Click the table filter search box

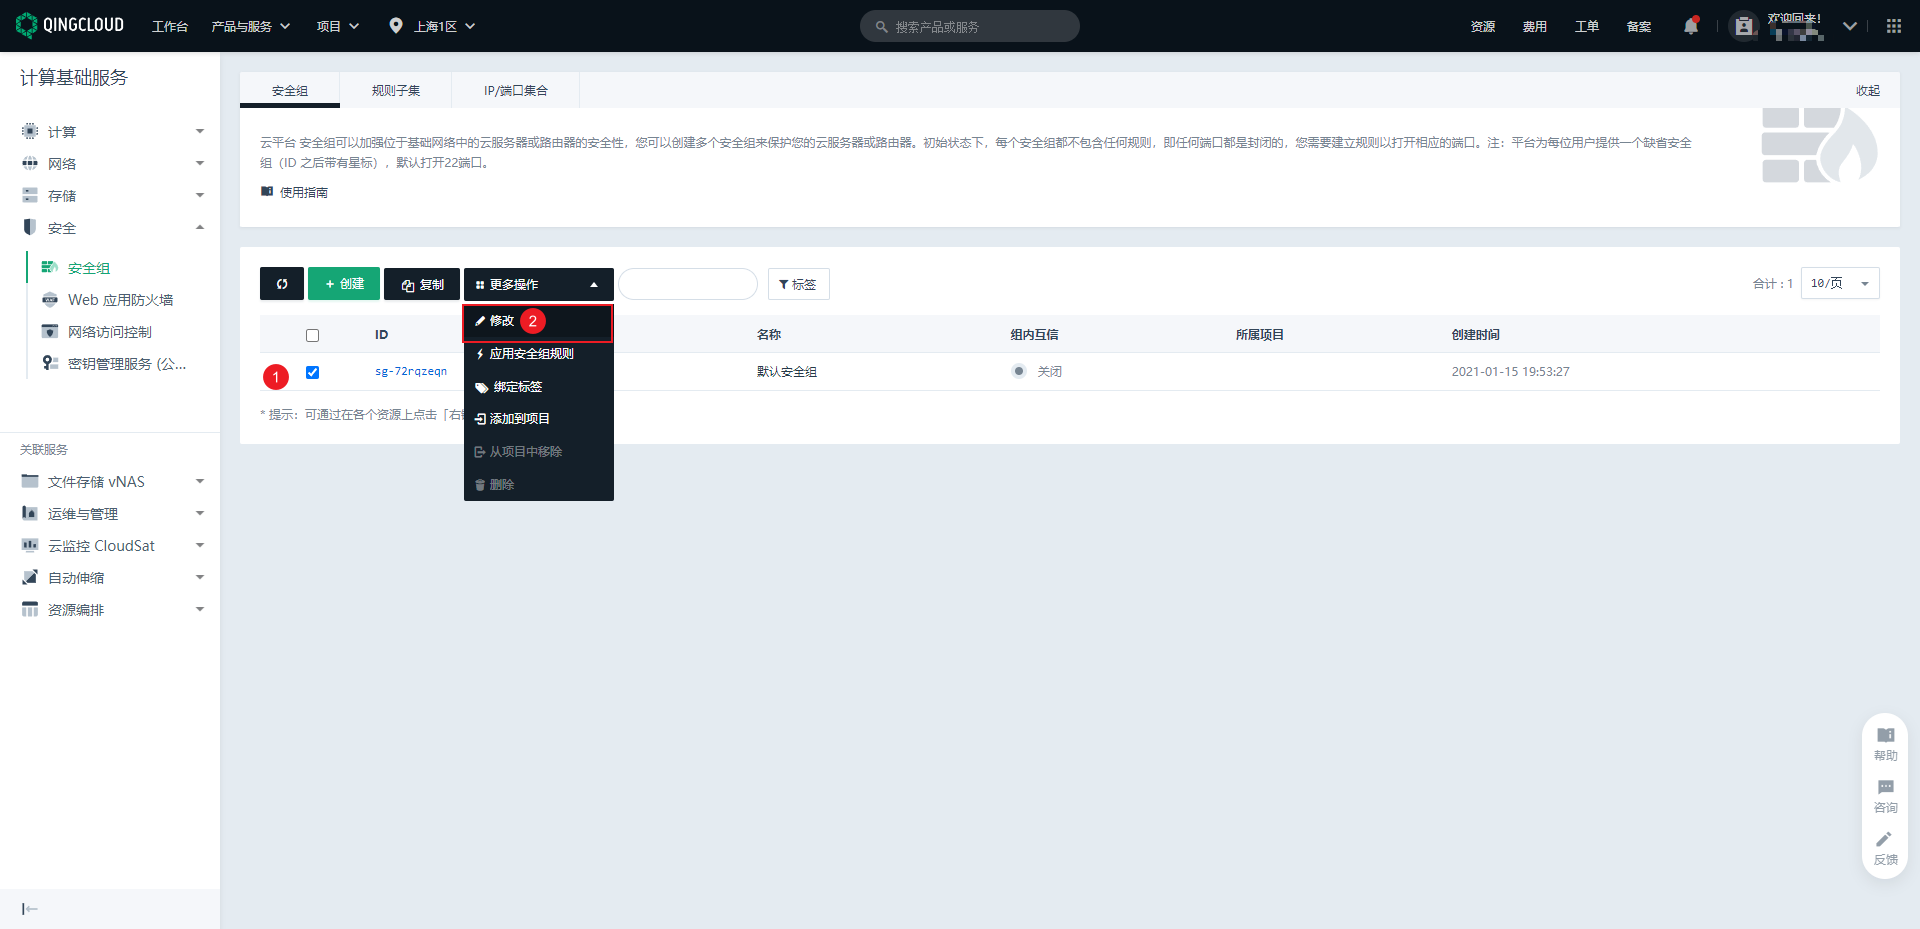tap(688, 284)
